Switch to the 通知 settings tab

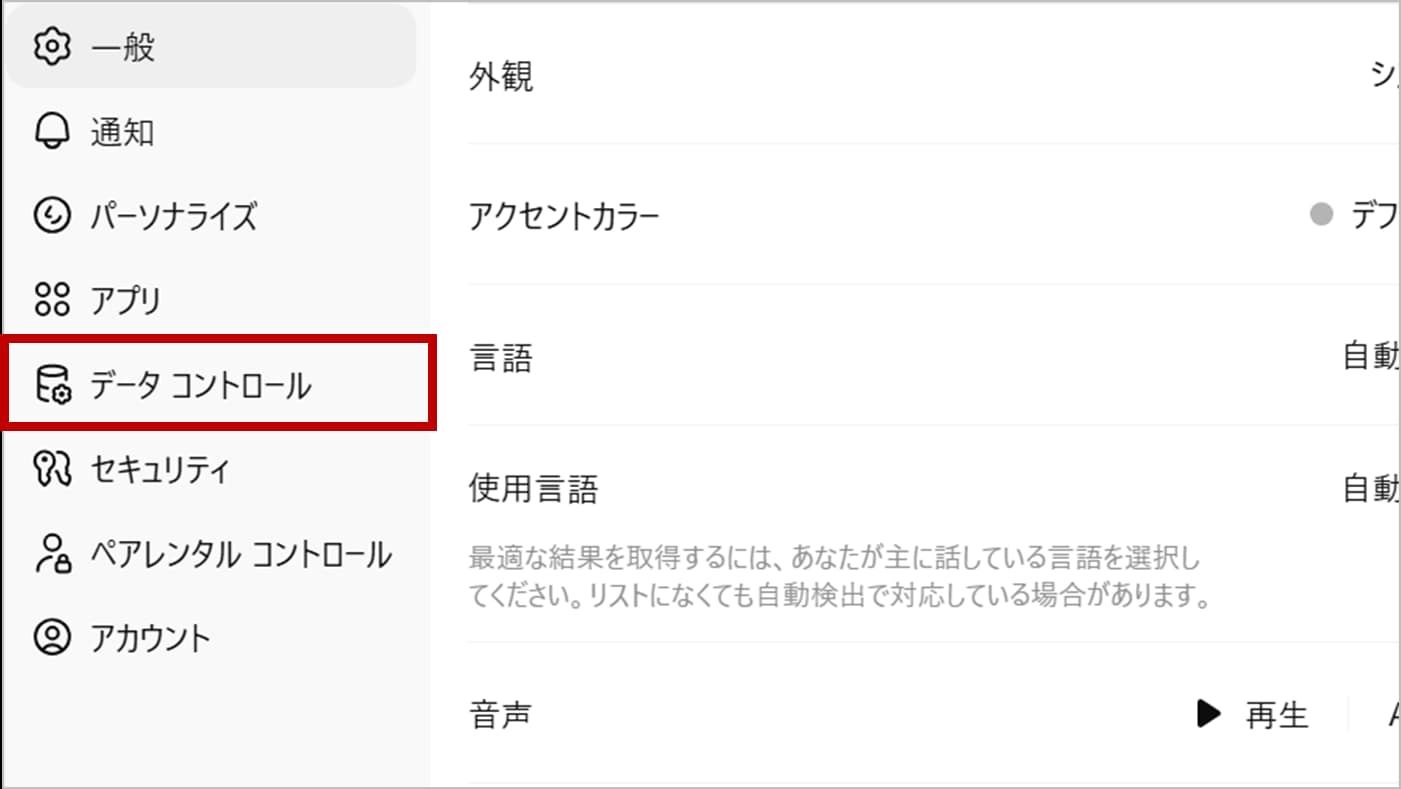(122, 132)
